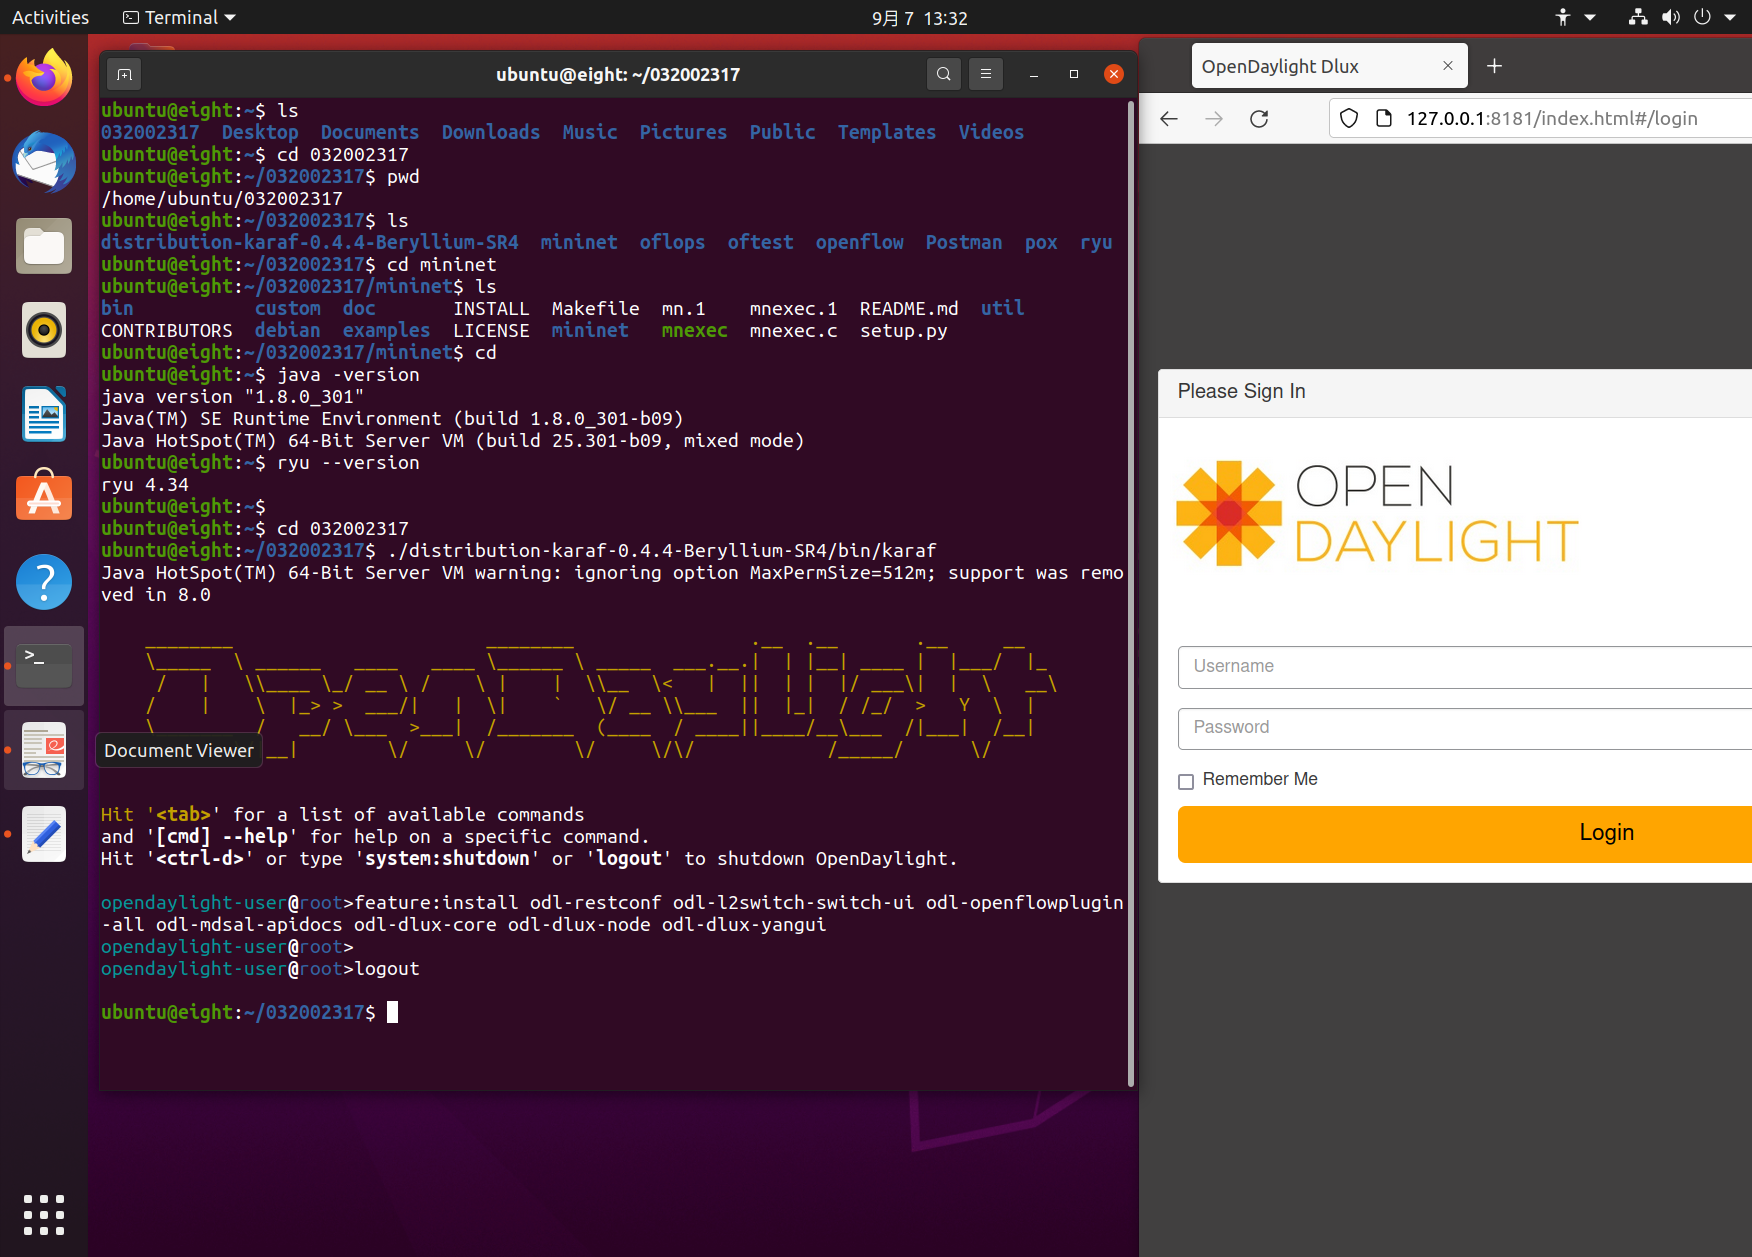
Task: Click 'distribution-karaf-0.4.4-Beryllium-SR4' directory name in listing
Action: (x=310, y=242)
